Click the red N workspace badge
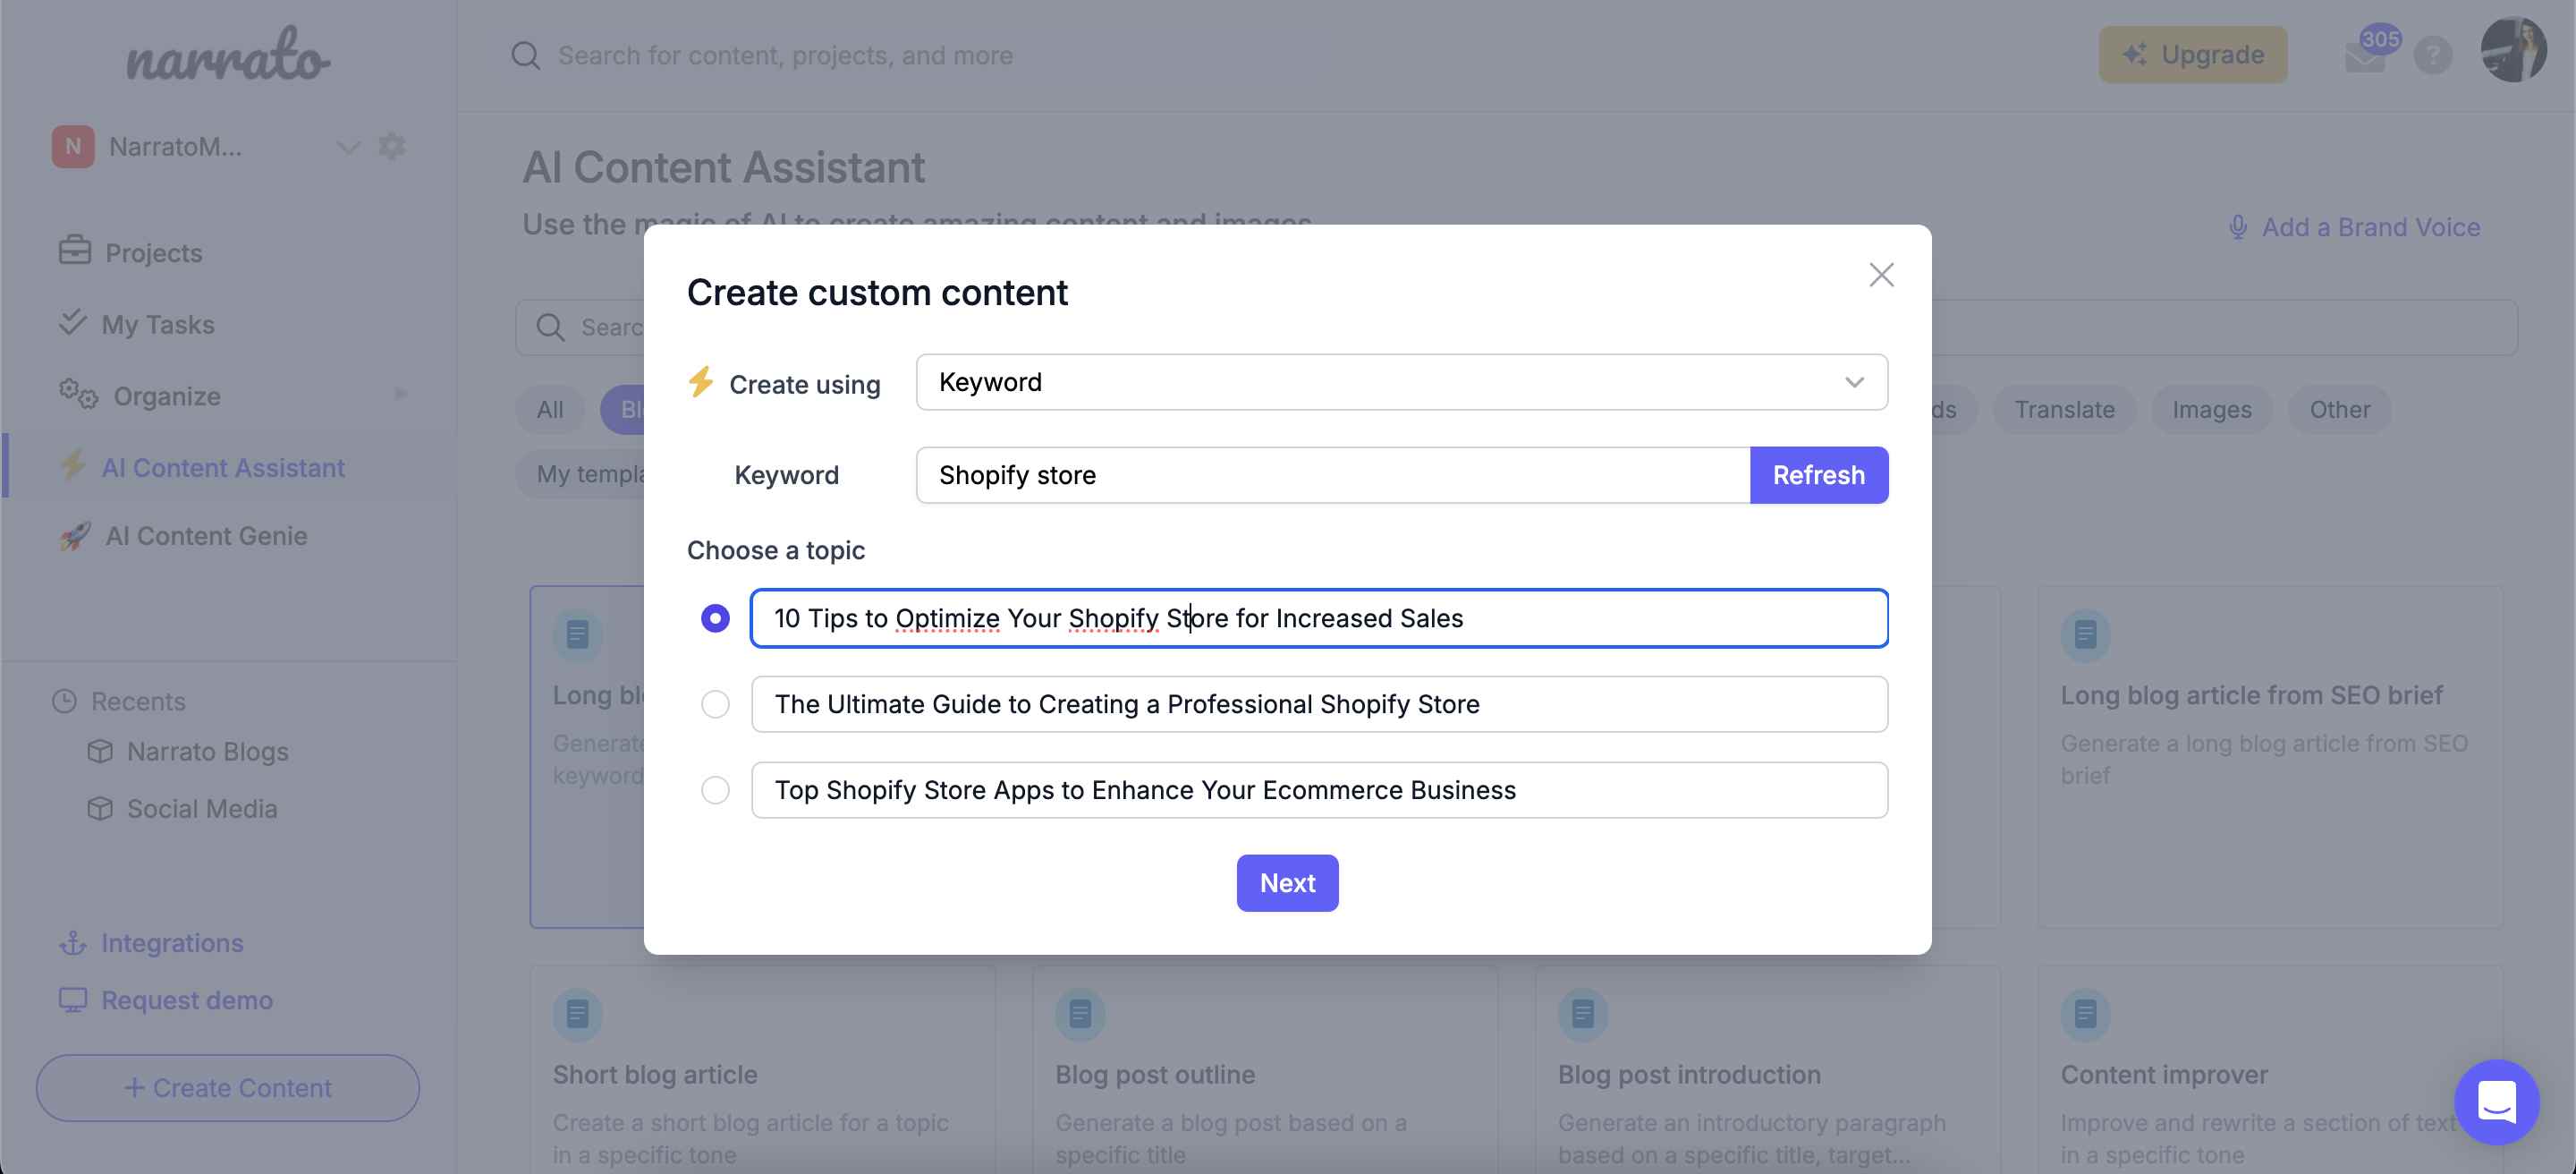Image resolution: width=2576 pixels, height=1174 pixels. [73, 147]
